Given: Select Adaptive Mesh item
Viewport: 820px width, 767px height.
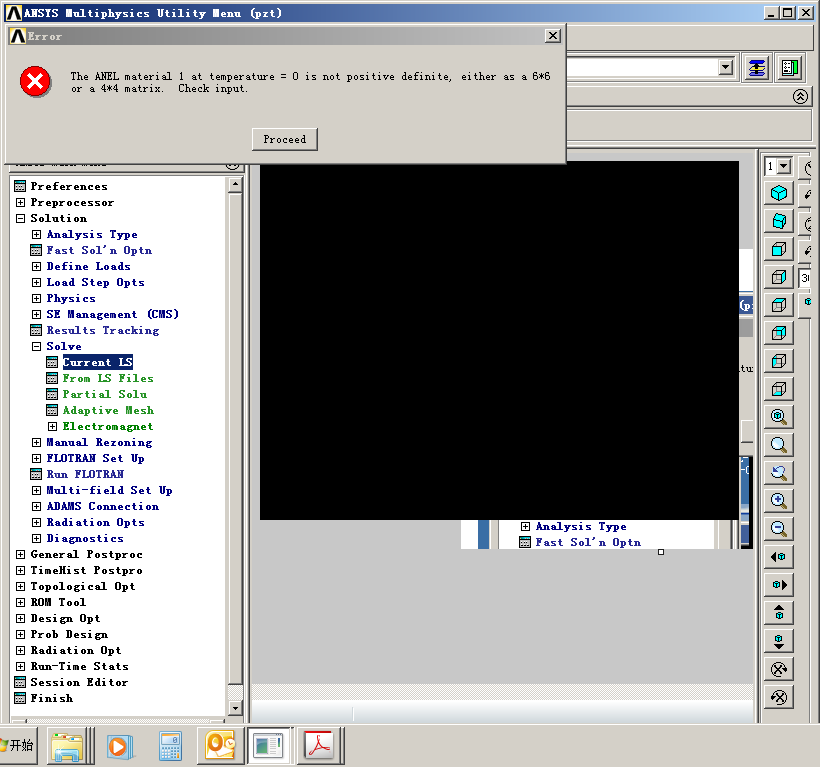Looking at the screenshot, I should (x=108, y=410).
